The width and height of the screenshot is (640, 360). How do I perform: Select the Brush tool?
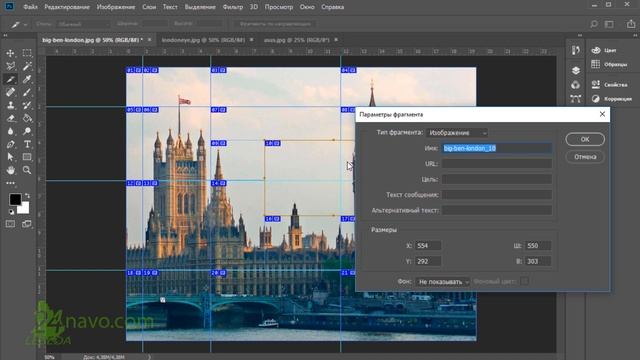(x=27, y=92)
